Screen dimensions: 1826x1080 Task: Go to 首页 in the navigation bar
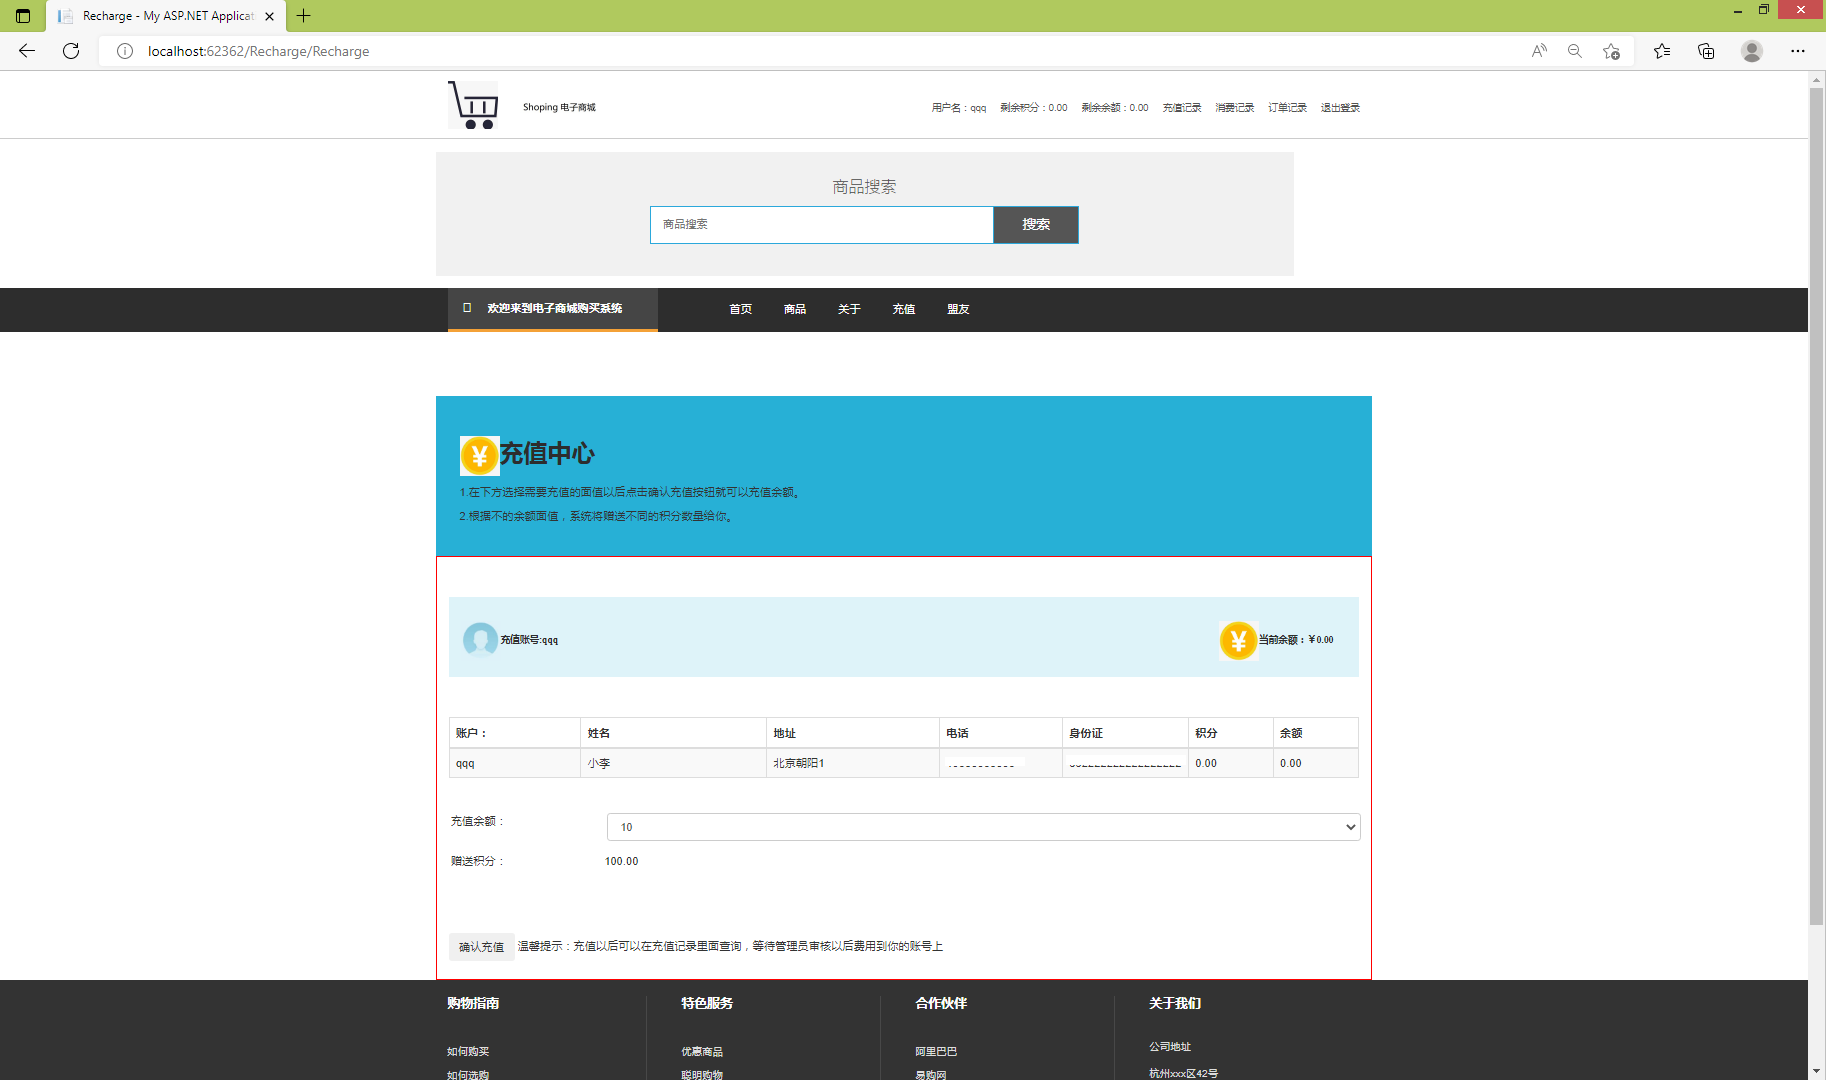[740, 309]
